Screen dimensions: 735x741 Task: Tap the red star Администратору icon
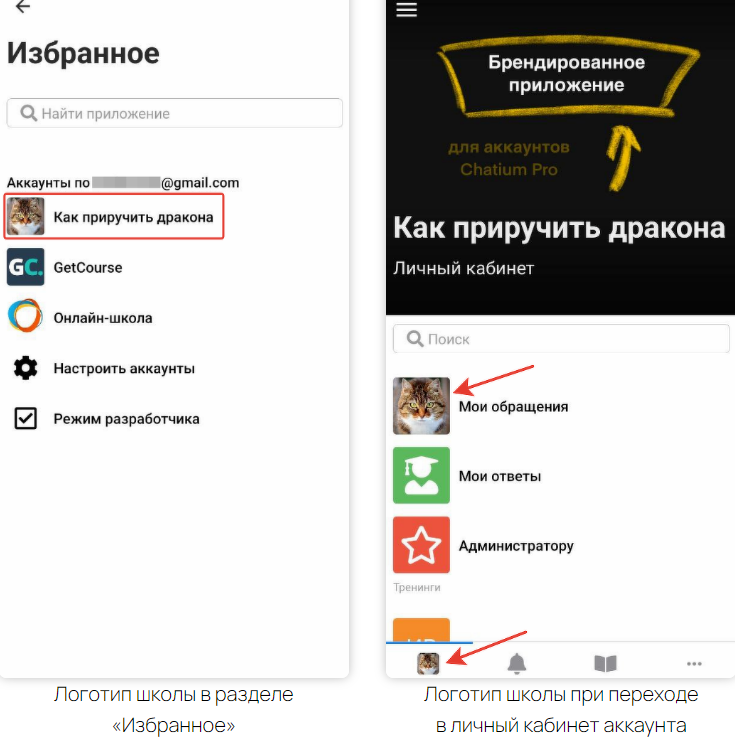(x=421, y=545)
